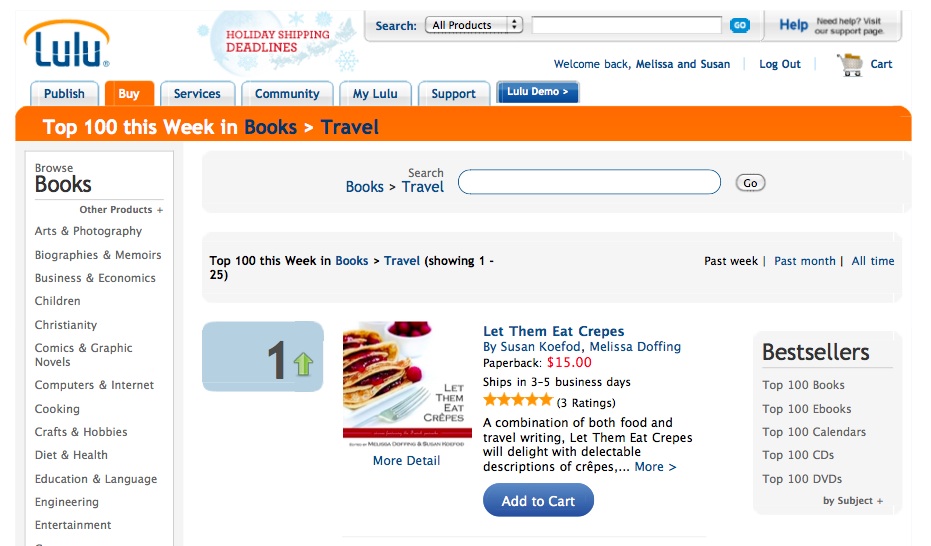The width and height of the screenshot is (931, 546).
Task: Expand Bestsellers by Subject
Action: 853,501
